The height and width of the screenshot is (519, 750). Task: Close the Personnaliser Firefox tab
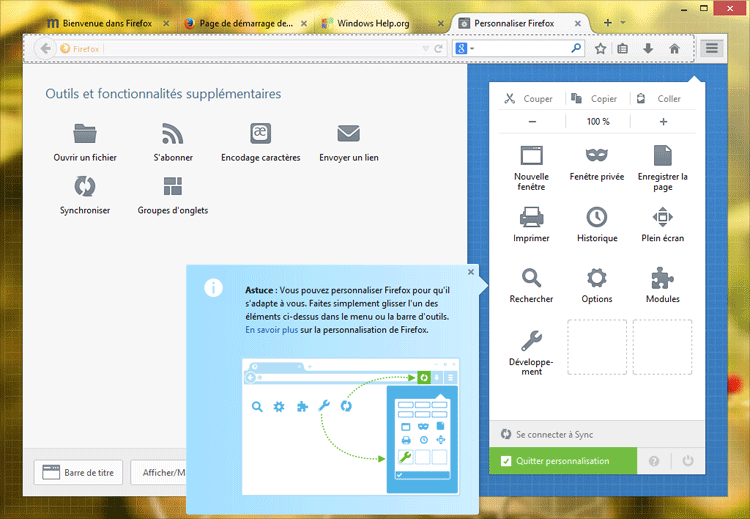pyautogui.click(x=578, y=23)
